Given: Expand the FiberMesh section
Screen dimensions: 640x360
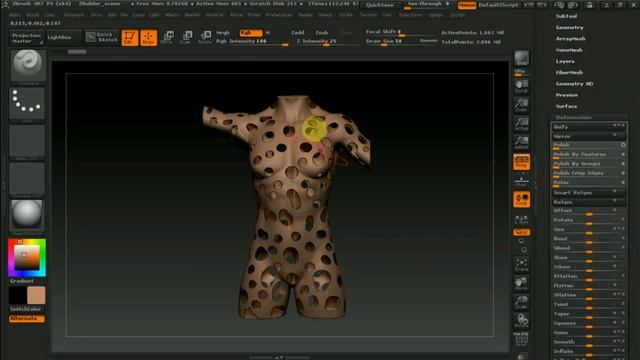Looking at the screenshot, I should pos(569,72).
